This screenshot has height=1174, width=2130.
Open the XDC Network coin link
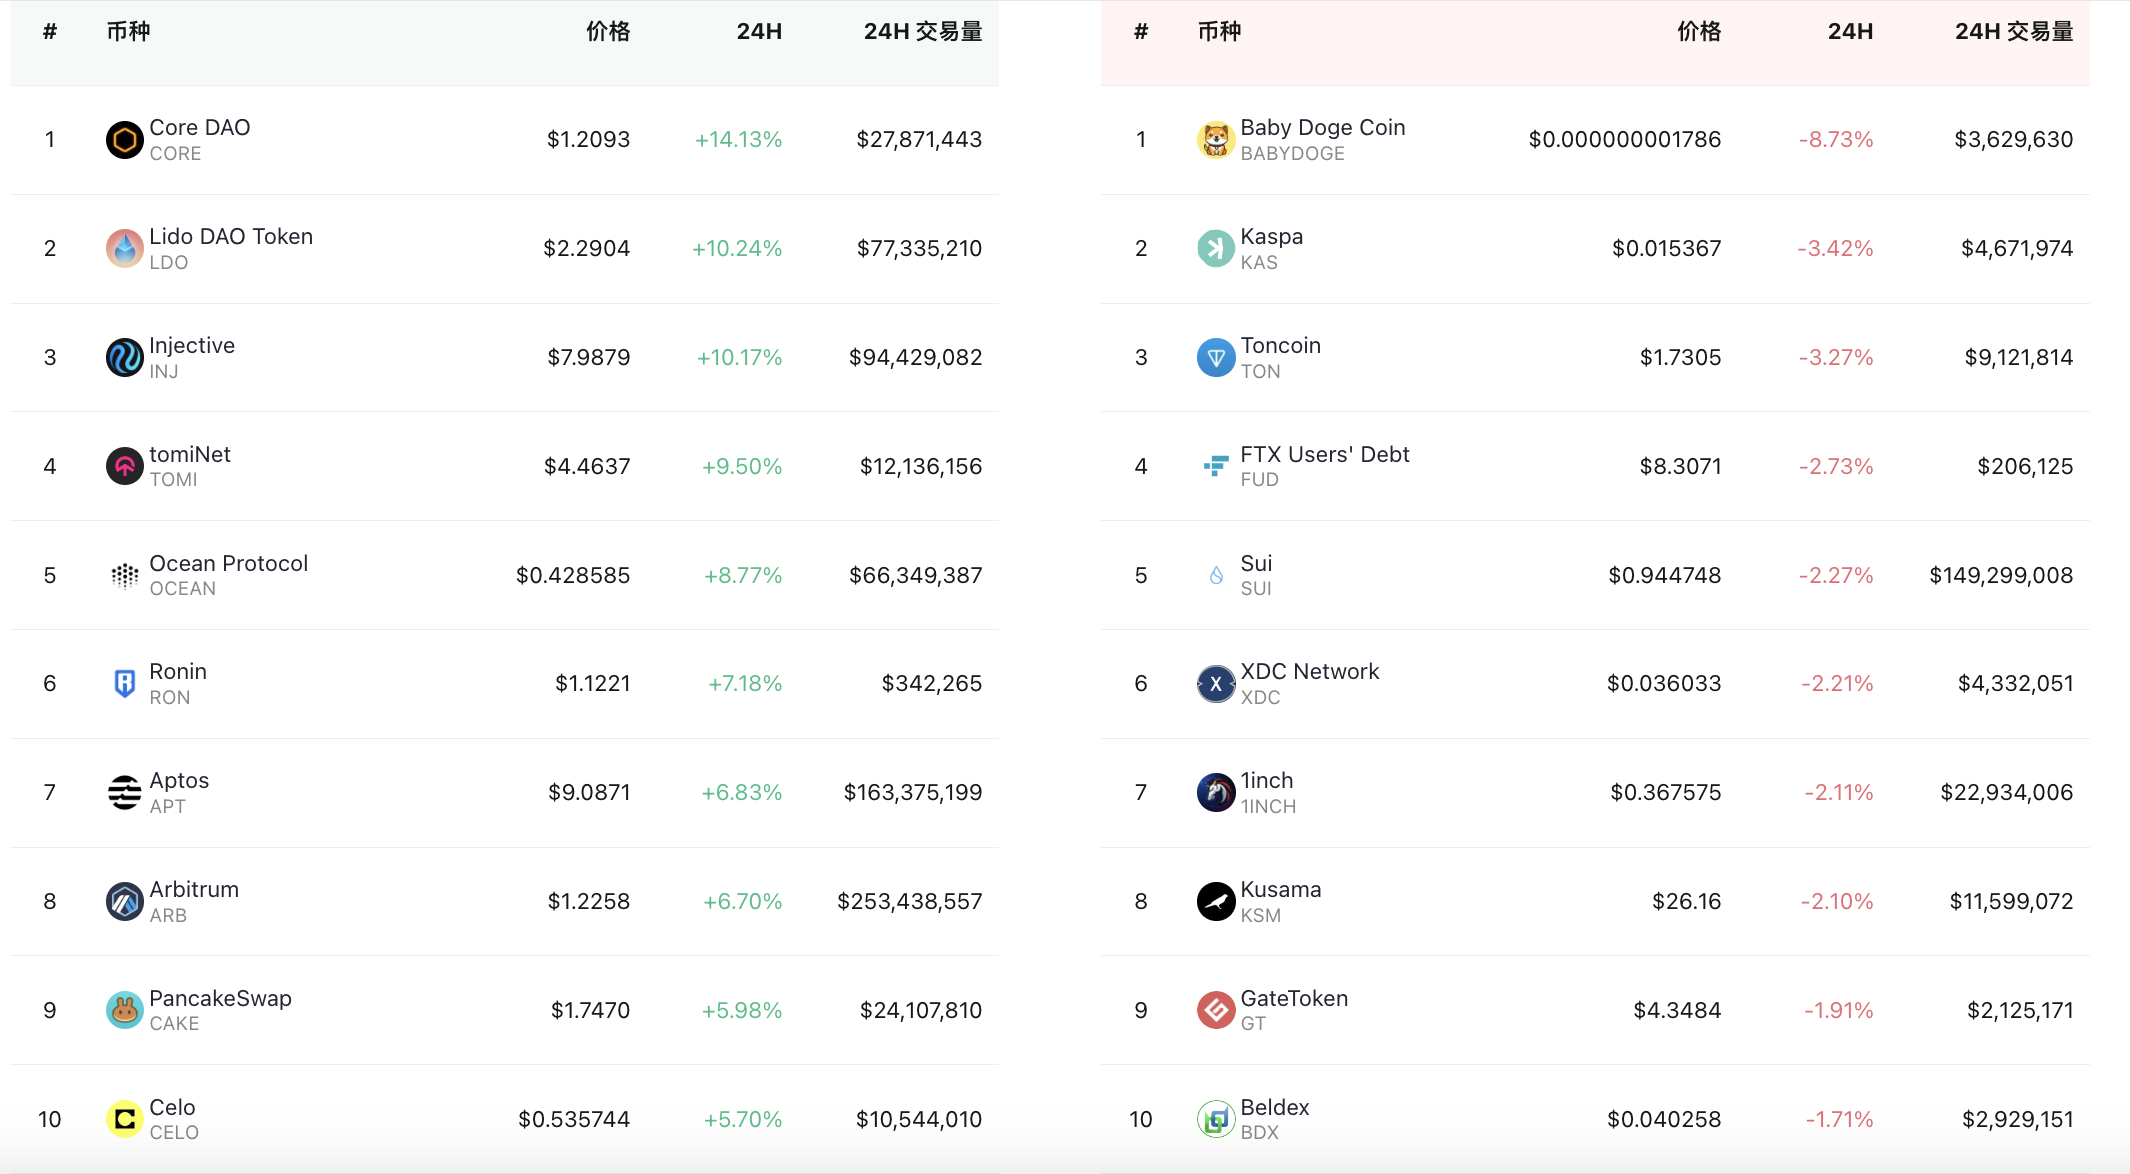[1309, 672]
